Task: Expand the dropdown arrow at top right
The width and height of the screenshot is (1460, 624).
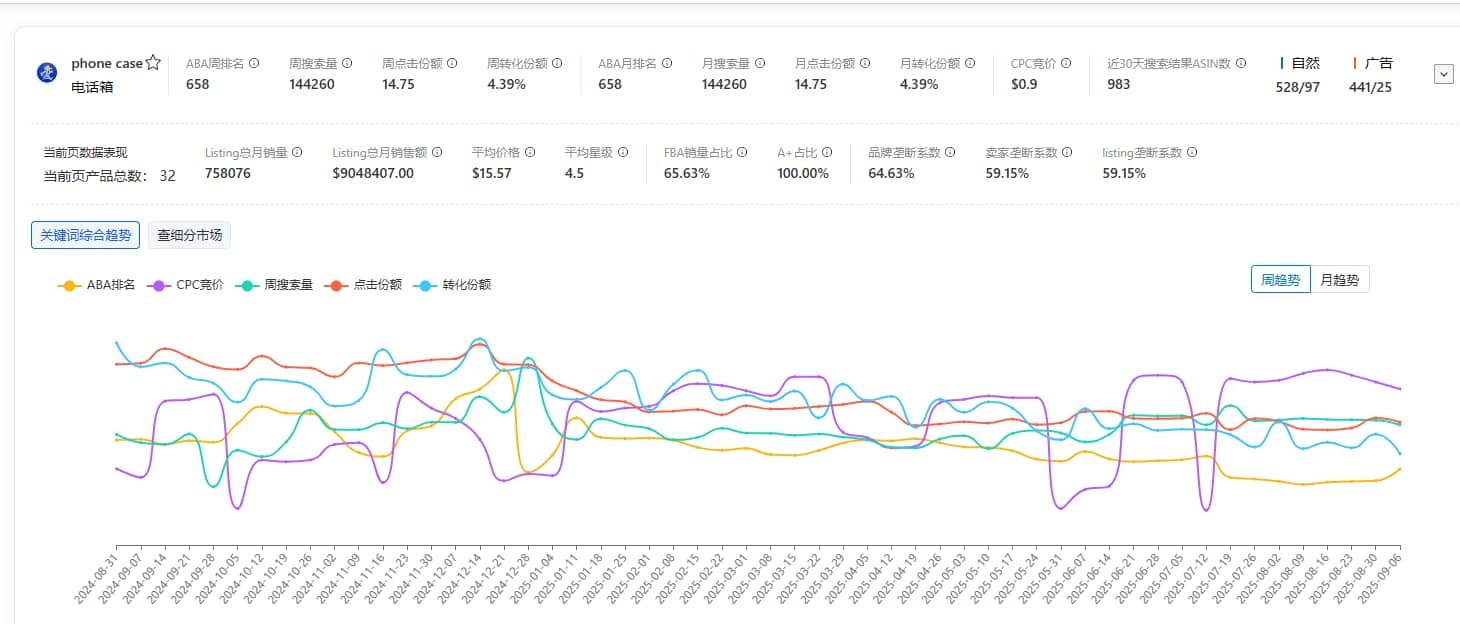Action: pyautogui.click(x=1443, y=74)
